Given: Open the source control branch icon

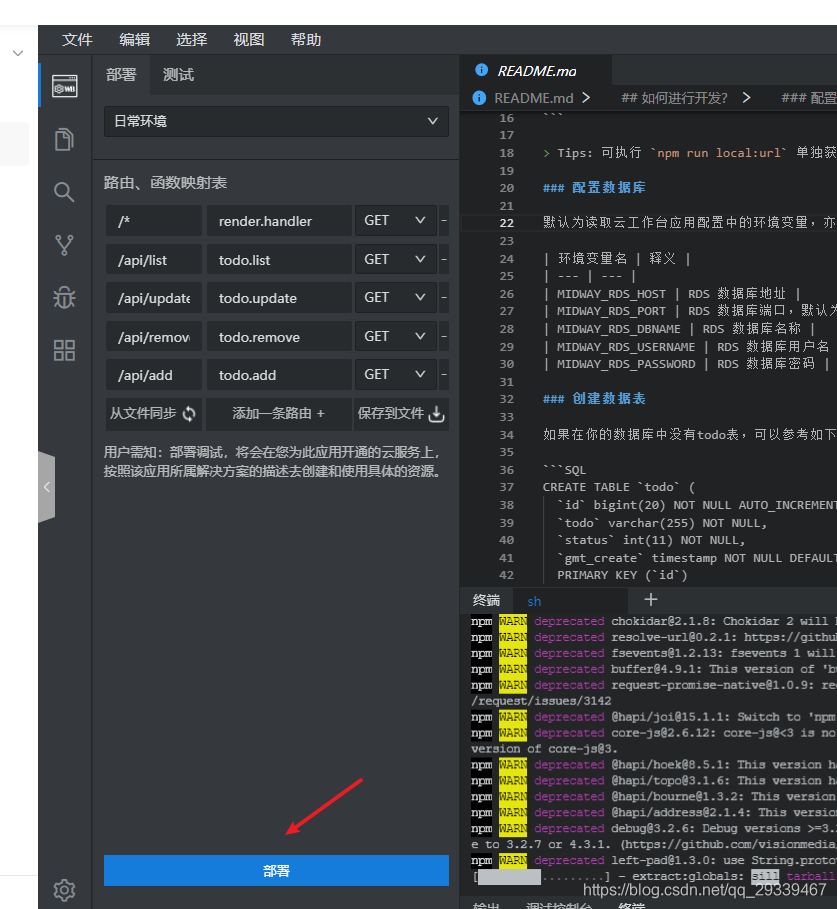Looking at the screenshot, I should 64,245.
